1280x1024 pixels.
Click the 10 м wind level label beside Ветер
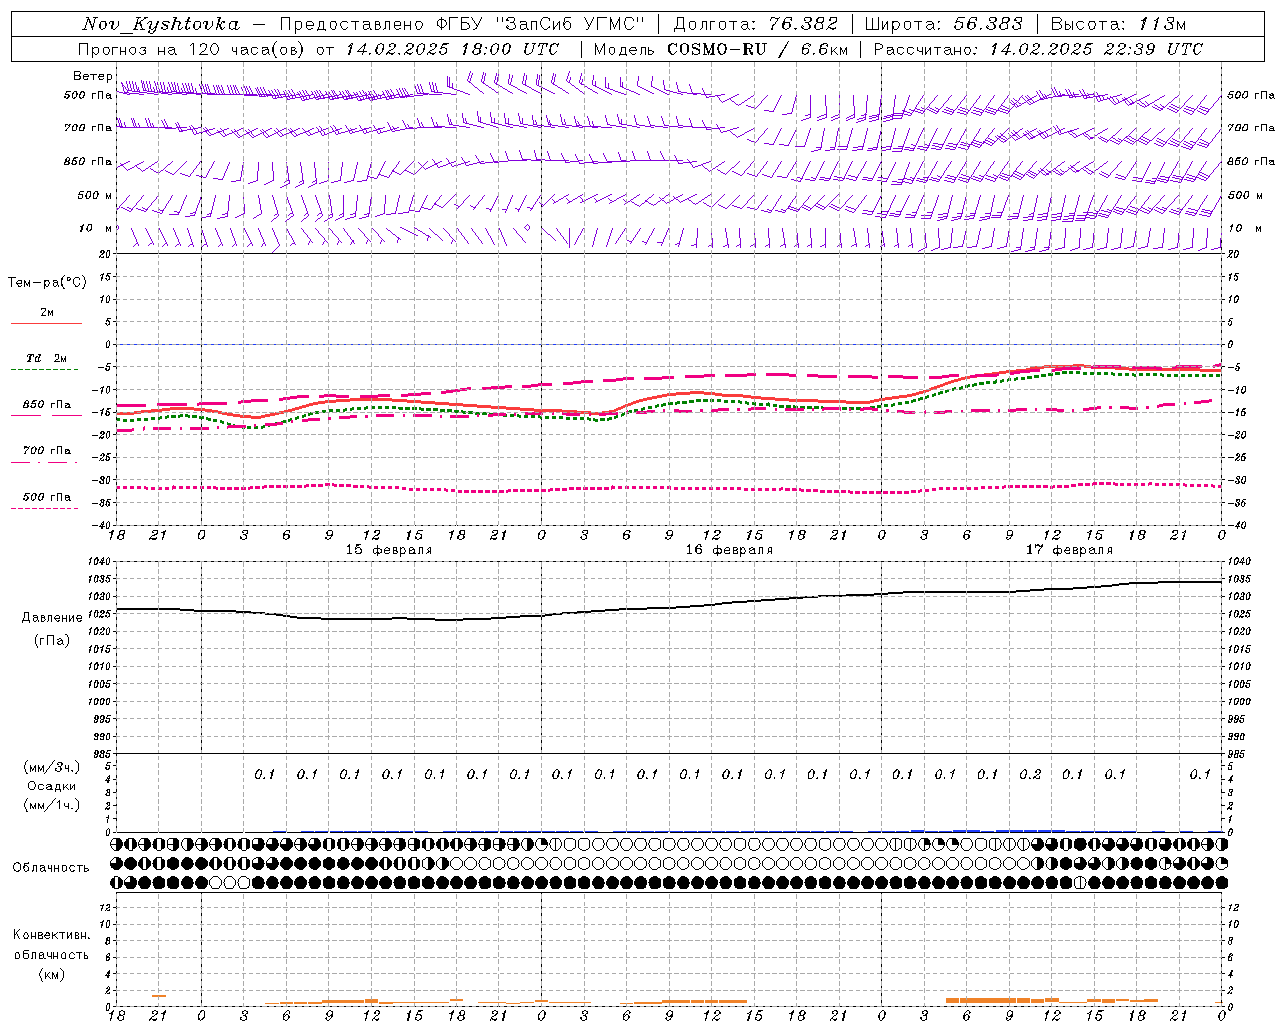click(96, 228)
